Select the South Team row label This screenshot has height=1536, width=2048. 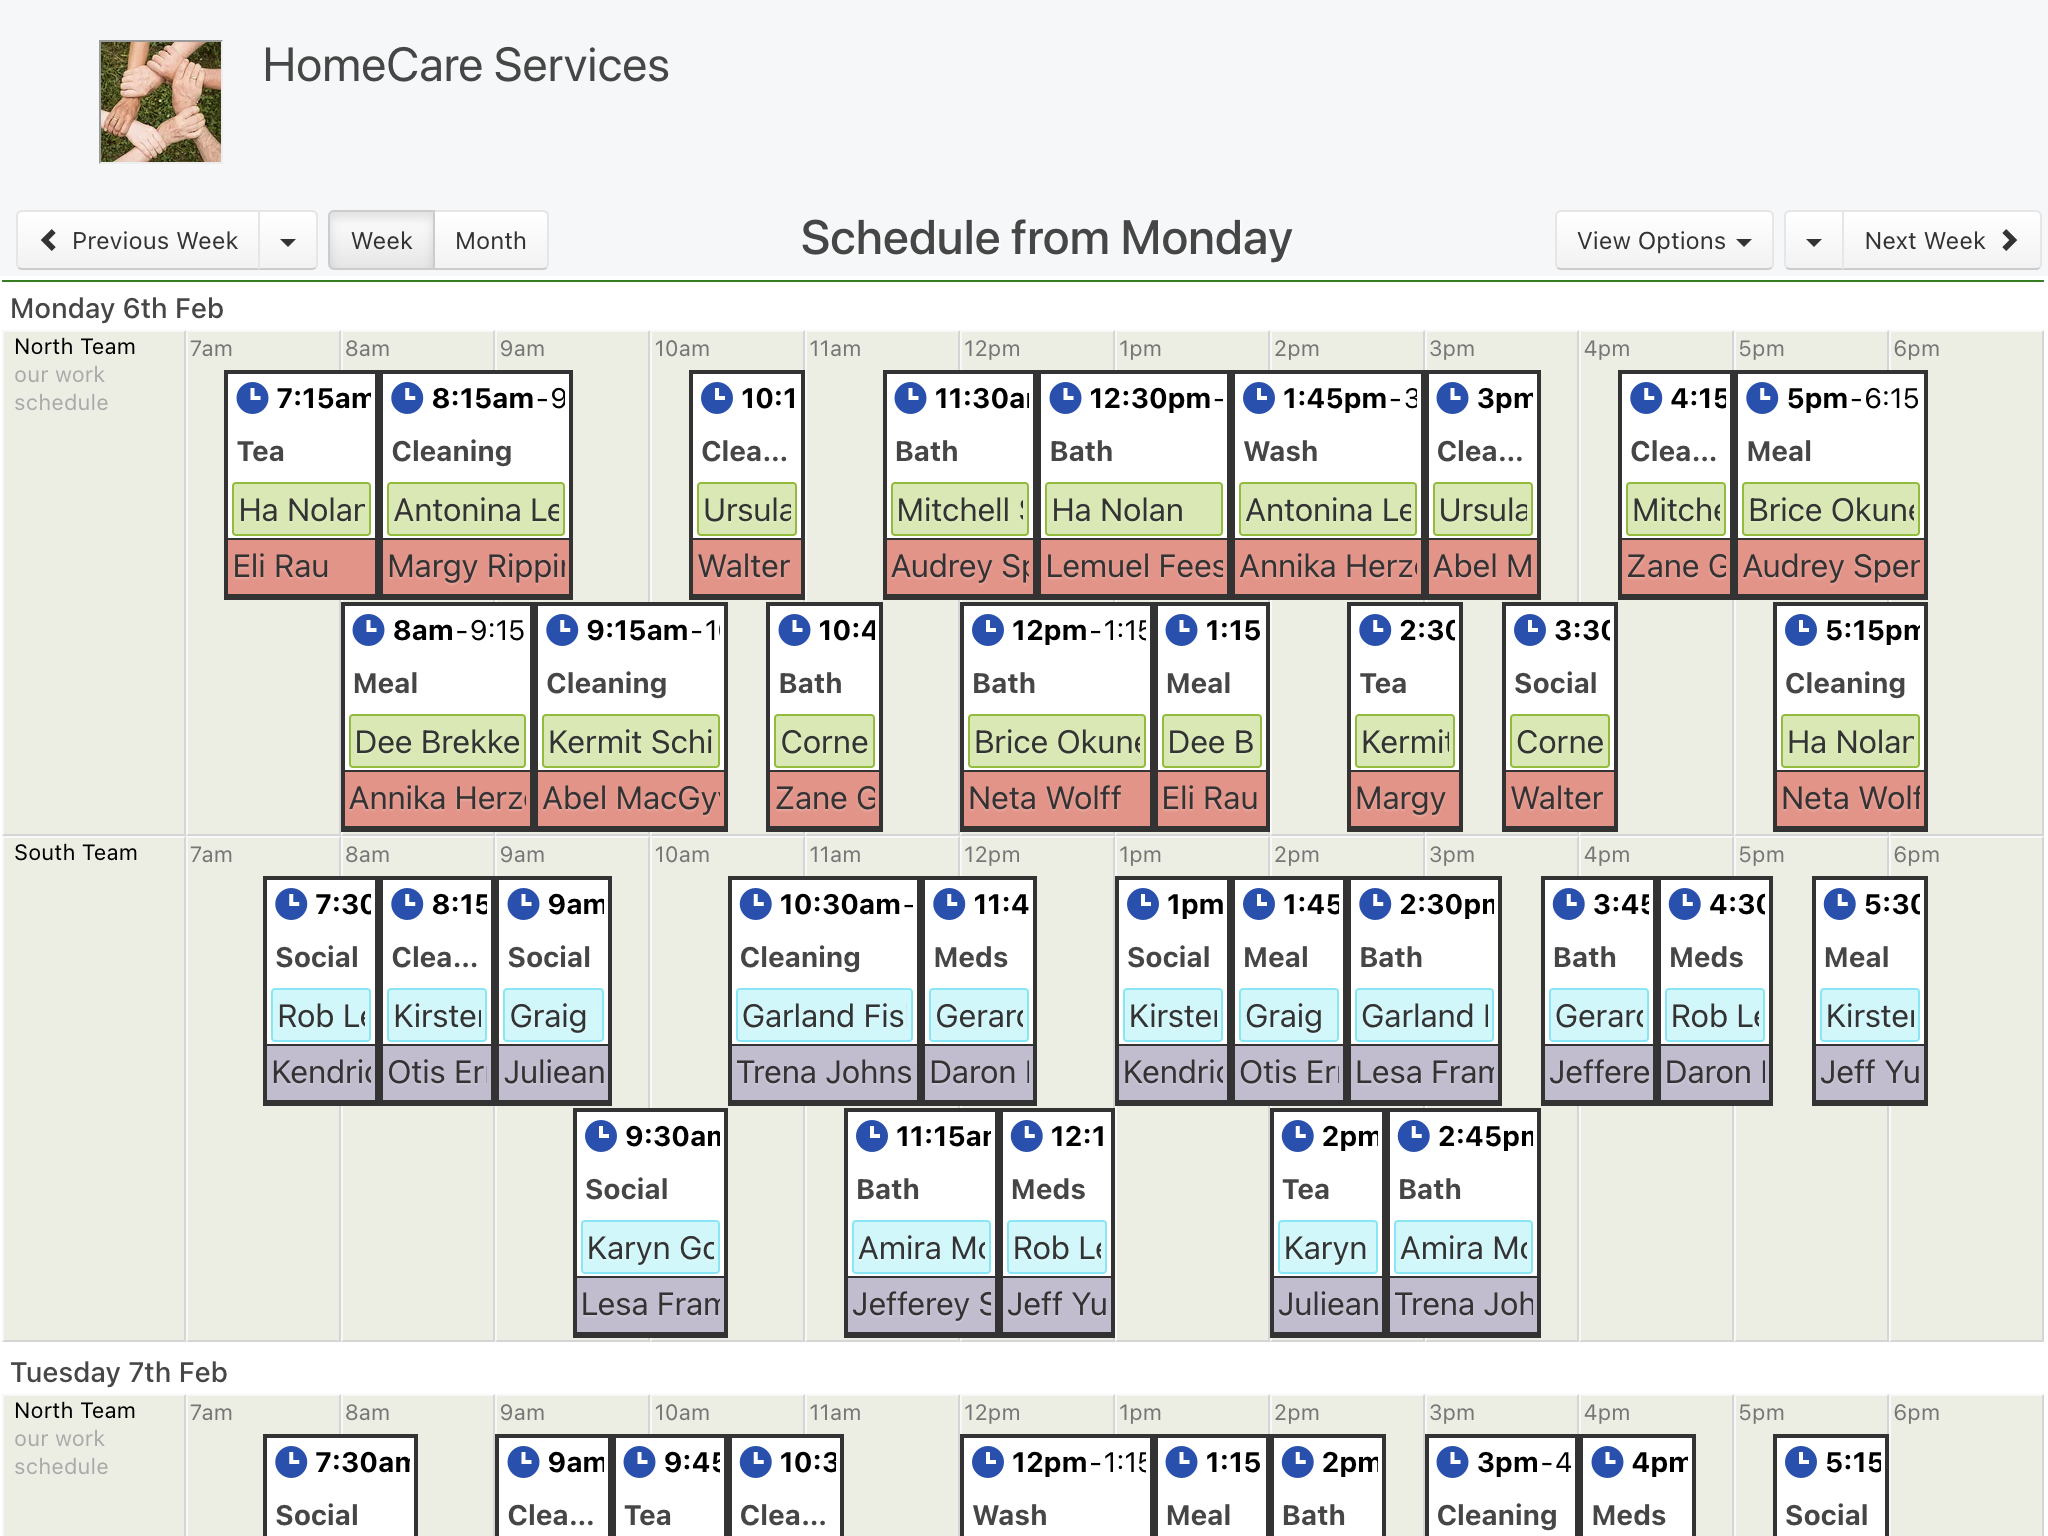pyautogui.click(x=76, y=852)
